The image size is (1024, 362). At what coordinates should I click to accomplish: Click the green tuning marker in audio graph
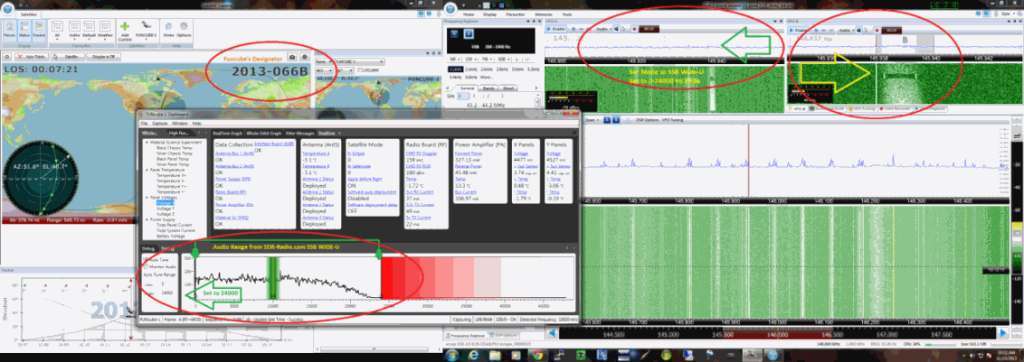click(x=273, y=277)
